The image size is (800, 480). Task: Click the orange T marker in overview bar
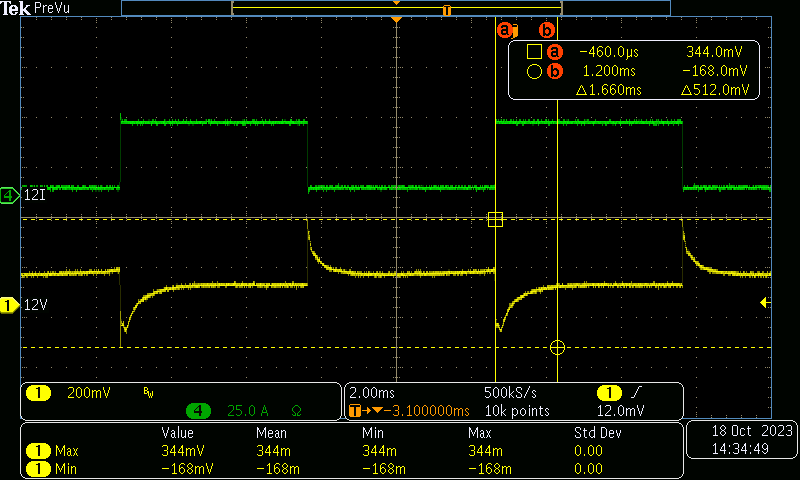tap(447, 9)
